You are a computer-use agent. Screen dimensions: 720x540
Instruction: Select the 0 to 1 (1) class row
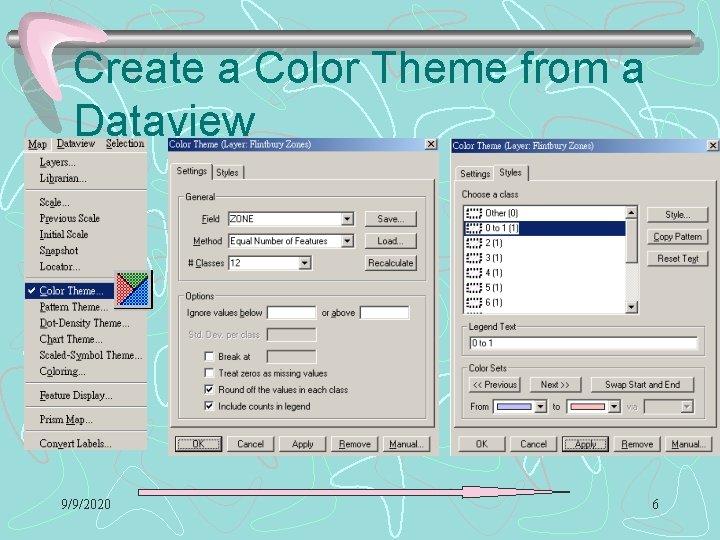545,228
